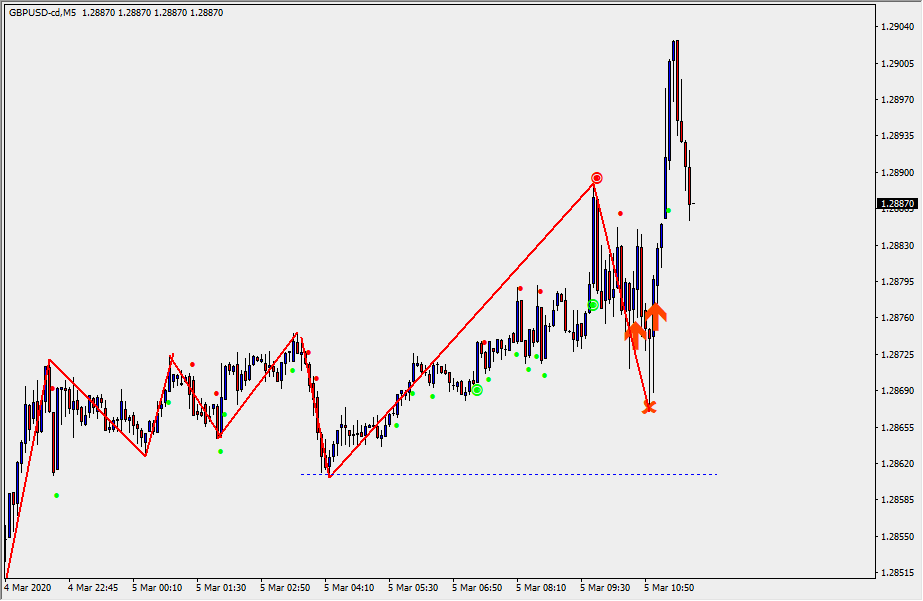This screenshot has height=601, width=923.
Task: Click the red dot right of the red peak
Action: [620, 213]
